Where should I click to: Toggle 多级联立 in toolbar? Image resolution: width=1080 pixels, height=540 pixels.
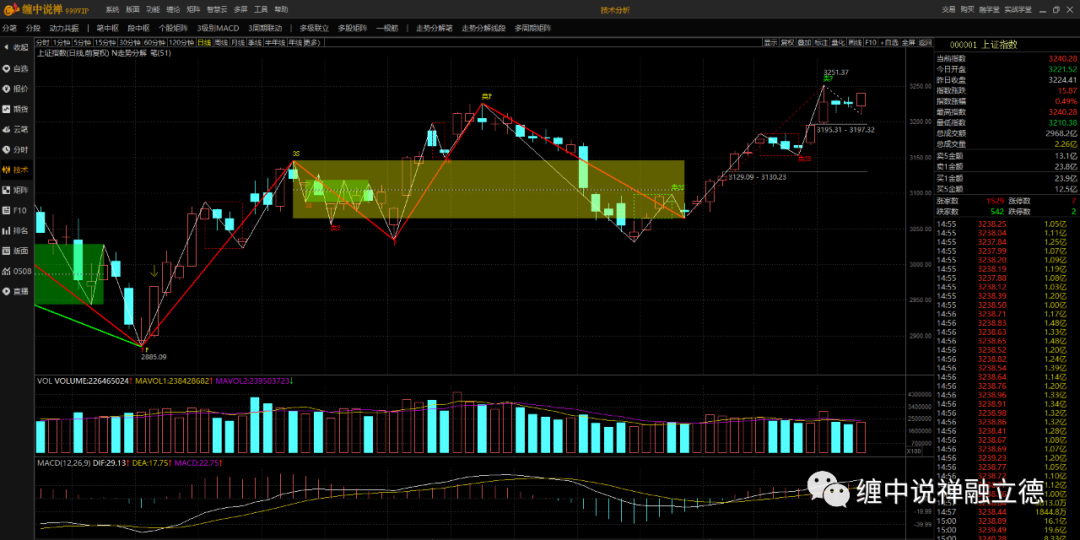point(315,28)
